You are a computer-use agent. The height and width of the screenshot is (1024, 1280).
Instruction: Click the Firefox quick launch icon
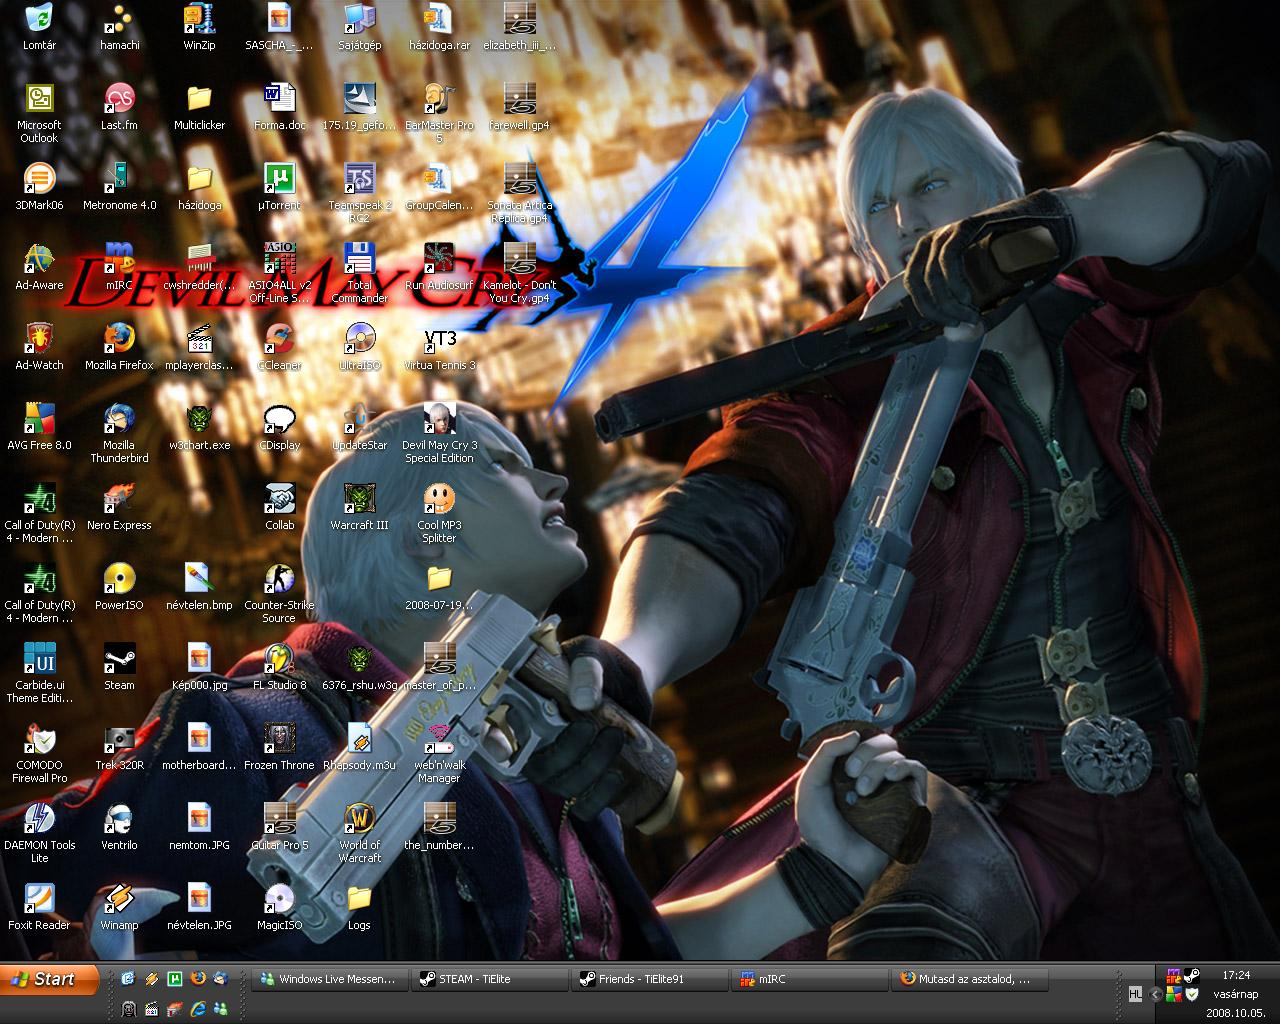pyautogui.click(x=198, y=978)
